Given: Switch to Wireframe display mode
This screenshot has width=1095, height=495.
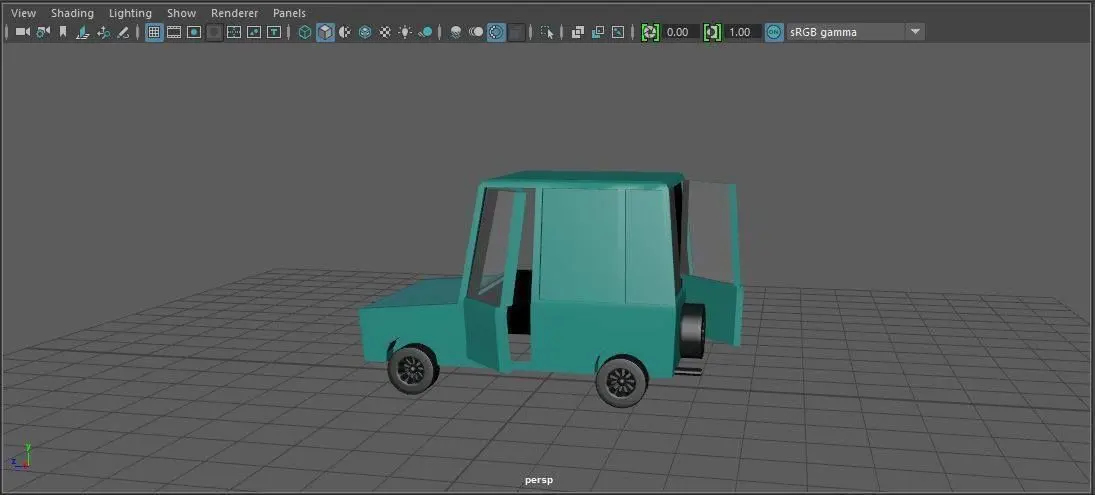Looking at the screenshot, I should [x=305, y=32].
